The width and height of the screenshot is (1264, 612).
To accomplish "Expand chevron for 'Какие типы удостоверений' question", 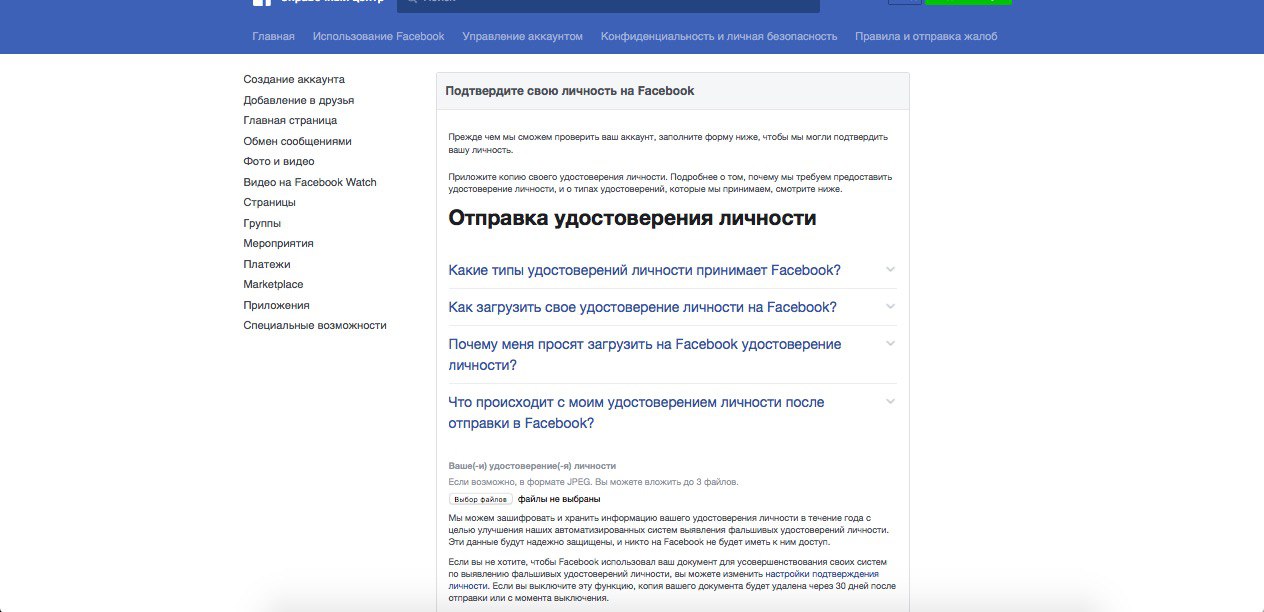I will coord(890,269).
